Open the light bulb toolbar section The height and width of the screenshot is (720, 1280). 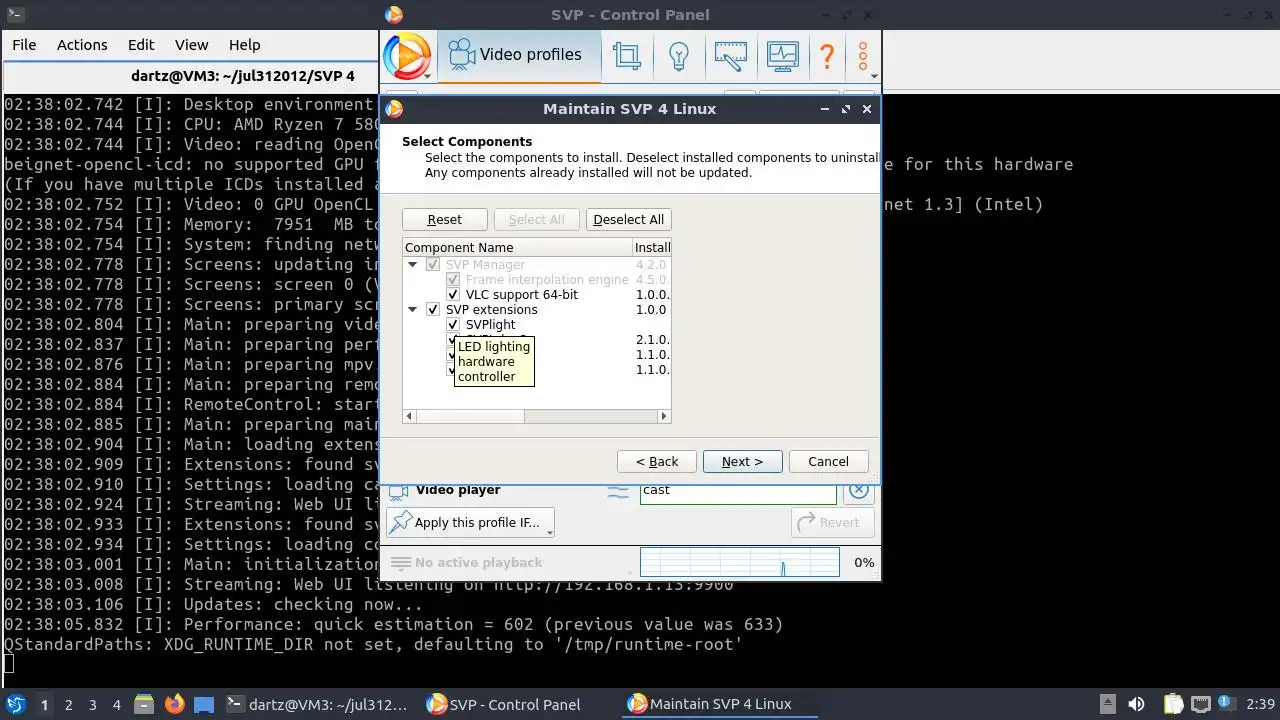pyautogui.click(x=679, y=55)
